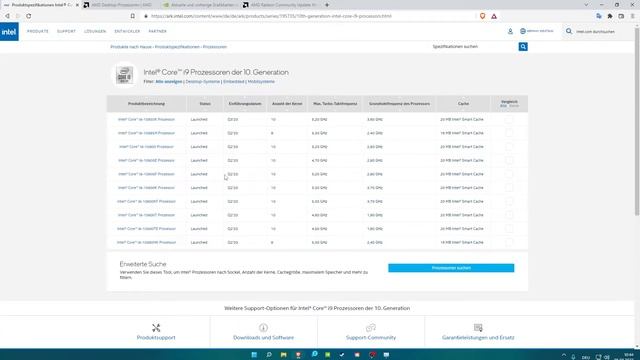Open the tab search chevron in the title bar
Image resolution: width=640 pixels, height=360 pixels.
tap(587, 5)
